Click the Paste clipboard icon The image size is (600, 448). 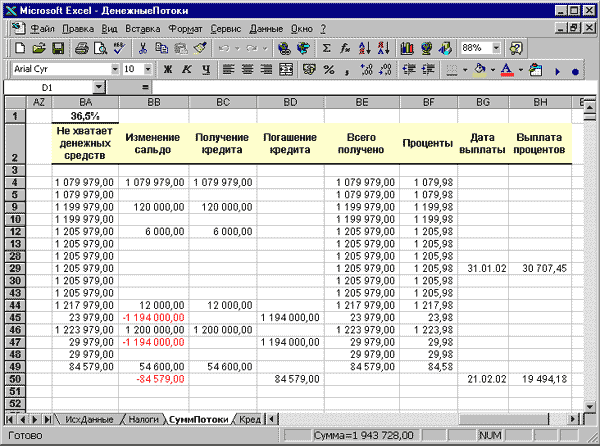click(181, 49)
